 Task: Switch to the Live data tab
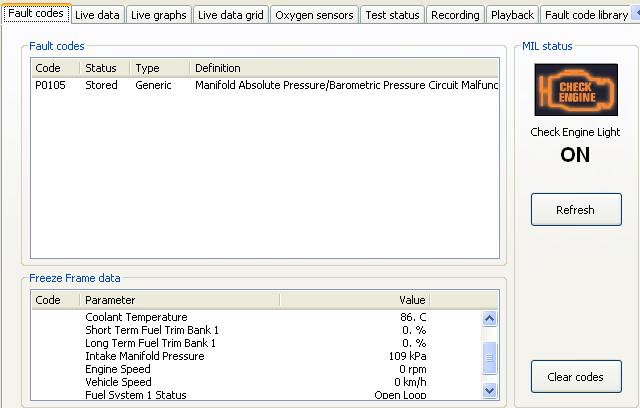pos(97,15)
